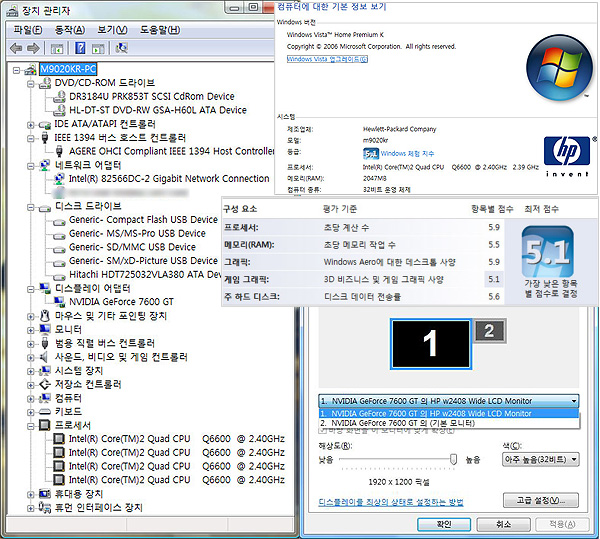
Task: Click the IEEE 1394 버스 호스트 컨트롤러 icon
Action: point(45,138)
